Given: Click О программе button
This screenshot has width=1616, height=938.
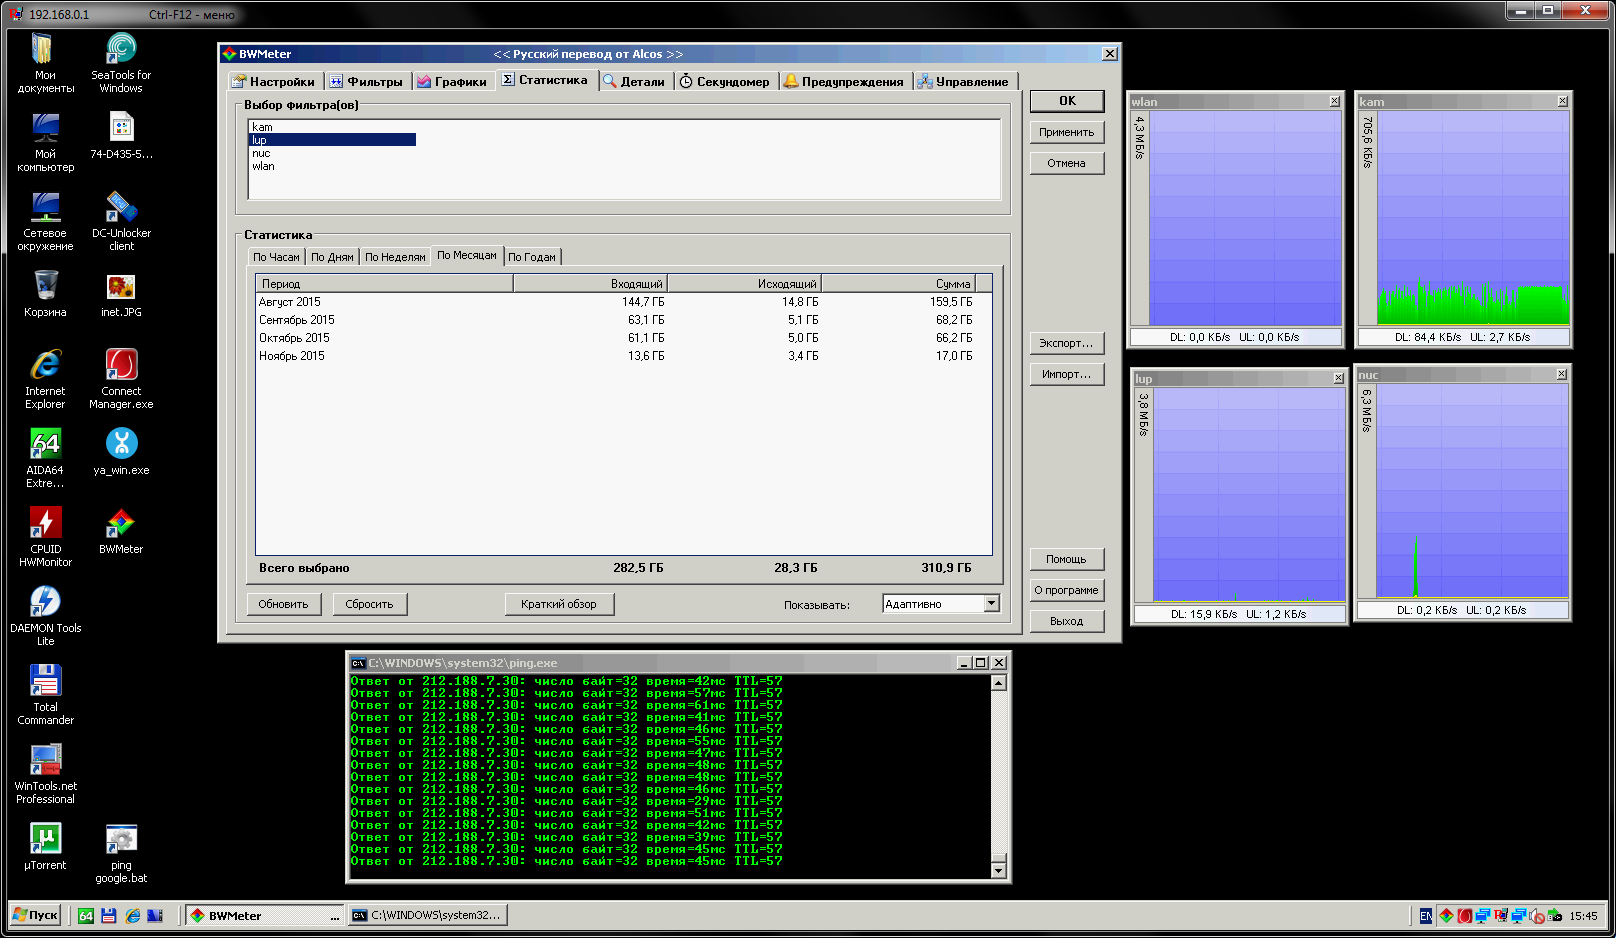Looking at the screenshot, I should 1067,590.
